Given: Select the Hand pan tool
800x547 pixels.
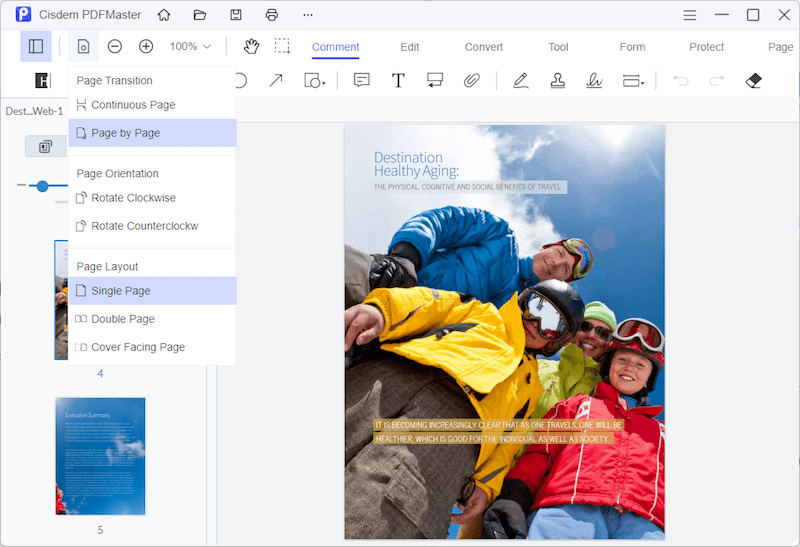Looking at the screenshot, I should coord(251,46).
